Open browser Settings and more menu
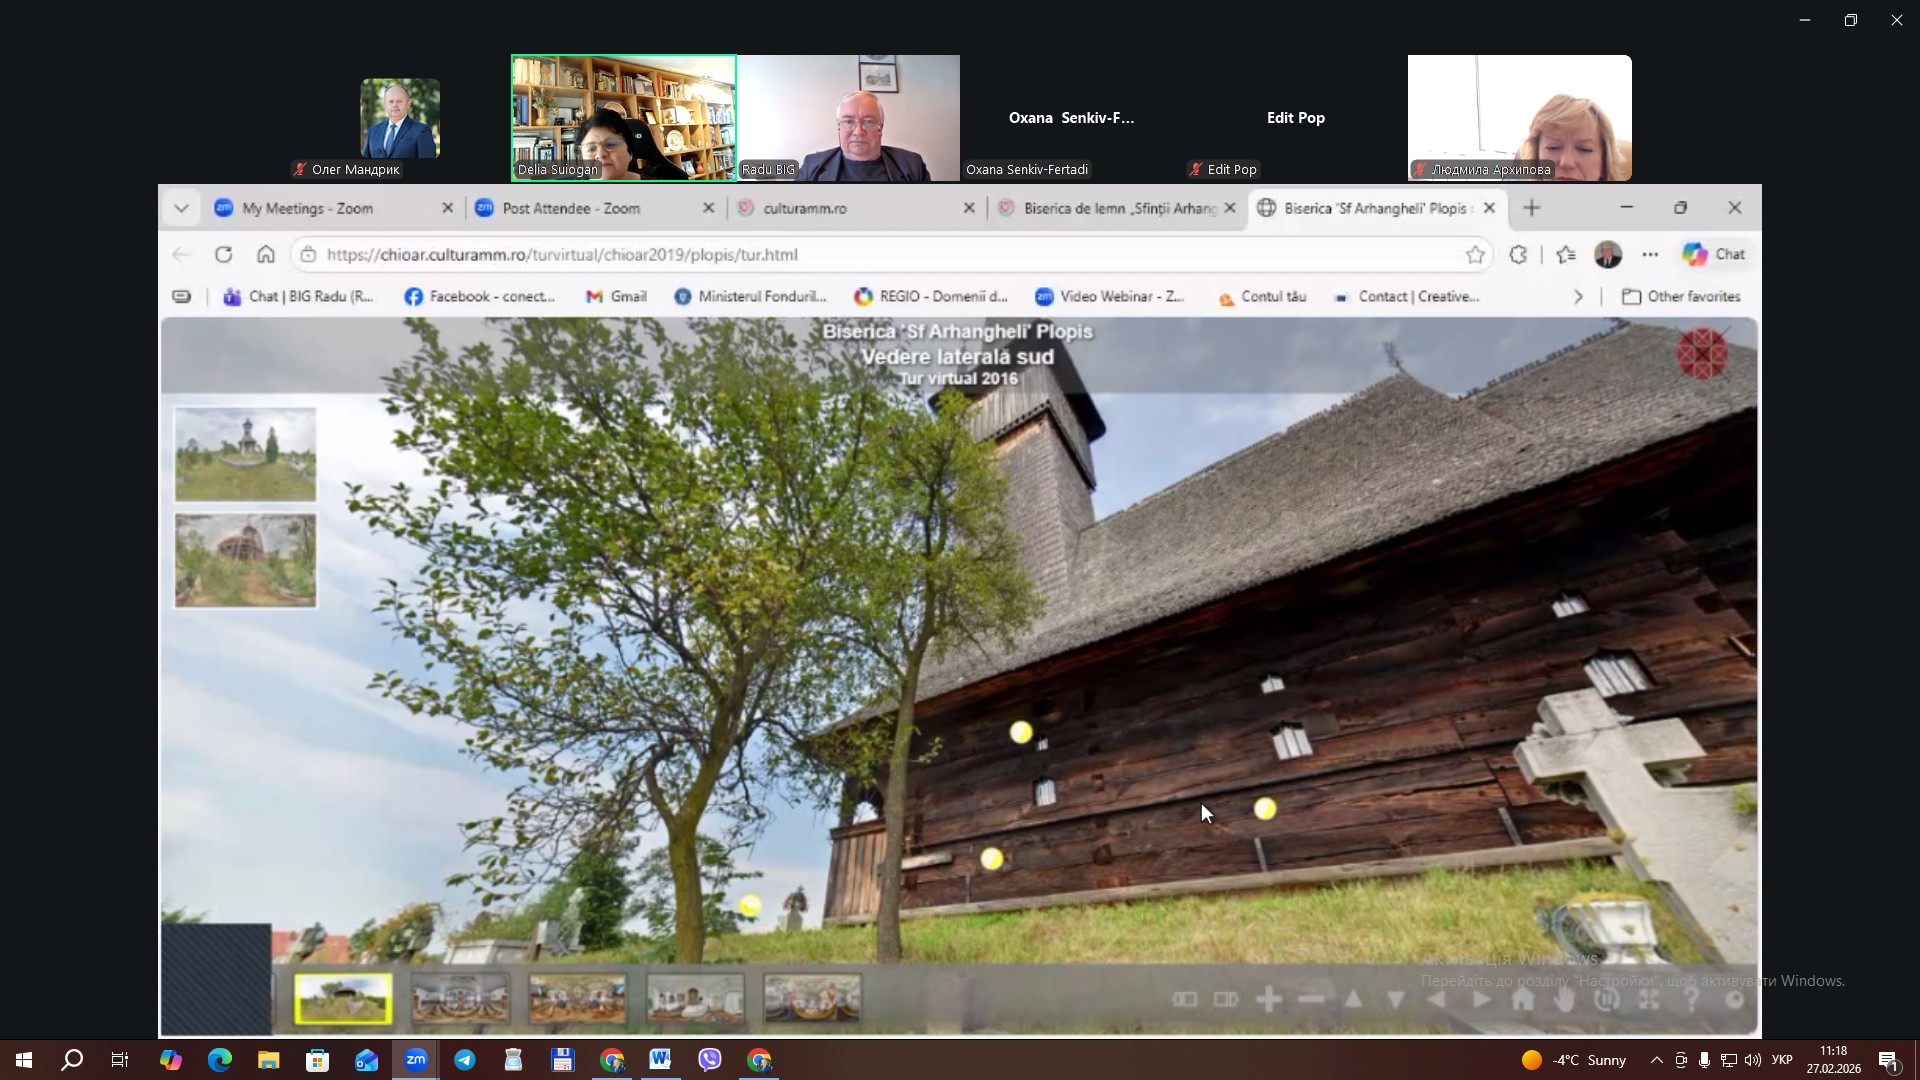The height and width of the screenshot is (1080, 1920). tap(1650, 254)
